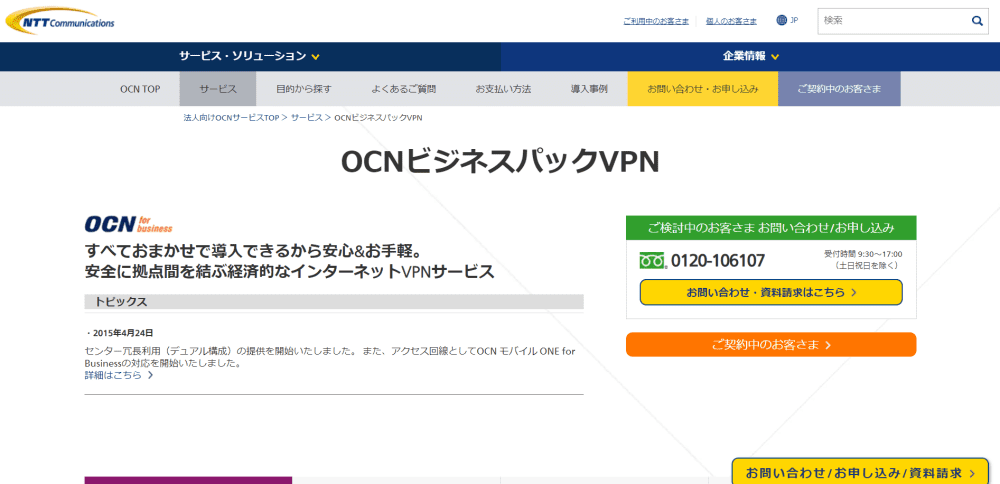Screen dimensions: 1000x484
Task: Click the JP language label
Action: [794, 20]
